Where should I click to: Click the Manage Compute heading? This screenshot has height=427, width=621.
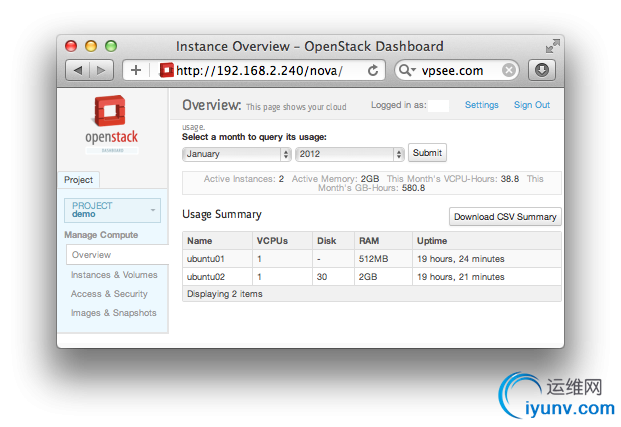pos(101,235)
